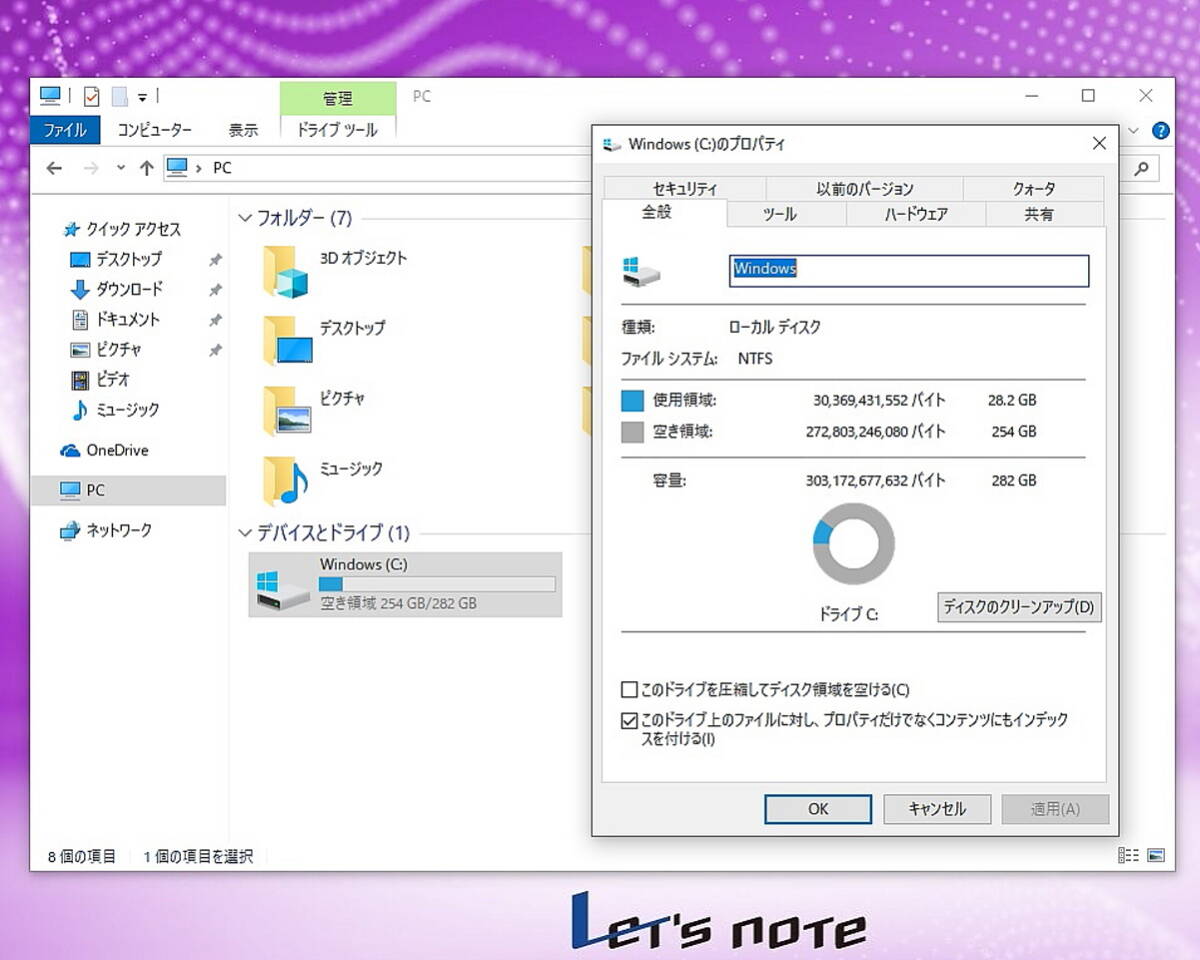Click the 3D オブジェクト folder icon
This screenshot has width=1200, height=960.
[x=287, y=272]
